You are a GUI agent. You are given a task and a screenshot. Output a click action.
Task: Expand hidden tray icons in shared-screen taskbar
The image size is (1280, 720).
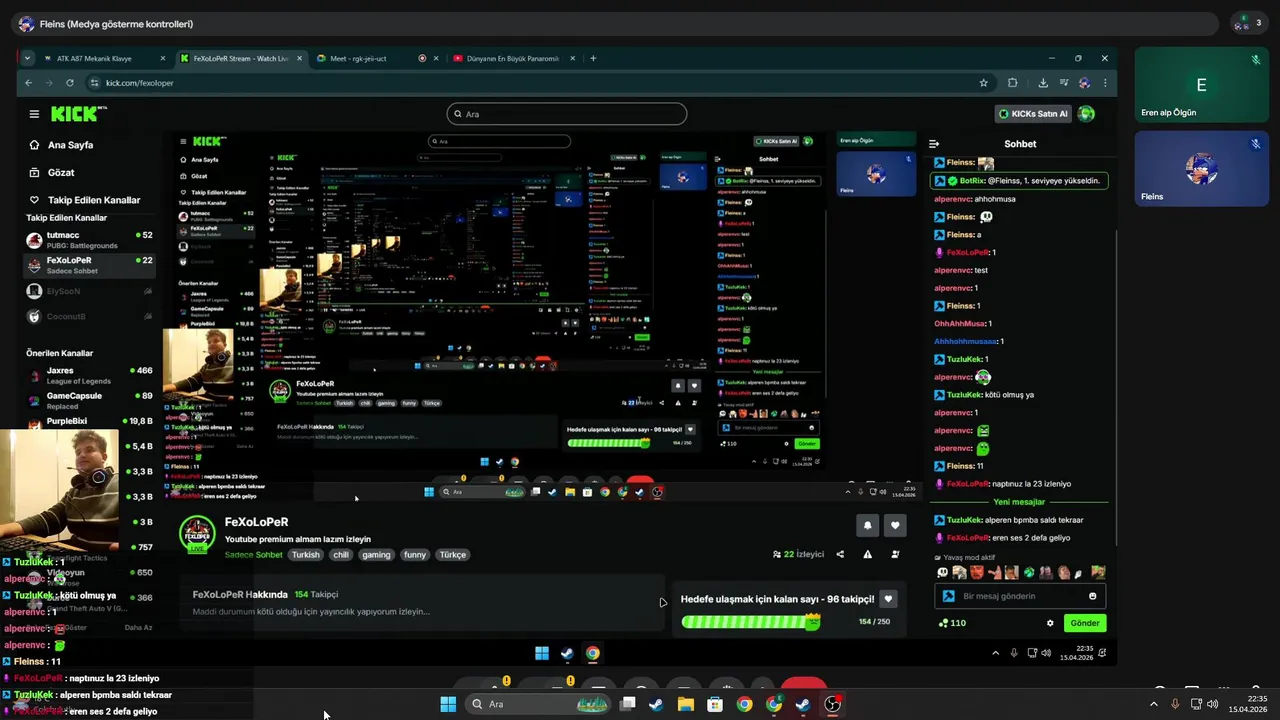tap(995, 653)
